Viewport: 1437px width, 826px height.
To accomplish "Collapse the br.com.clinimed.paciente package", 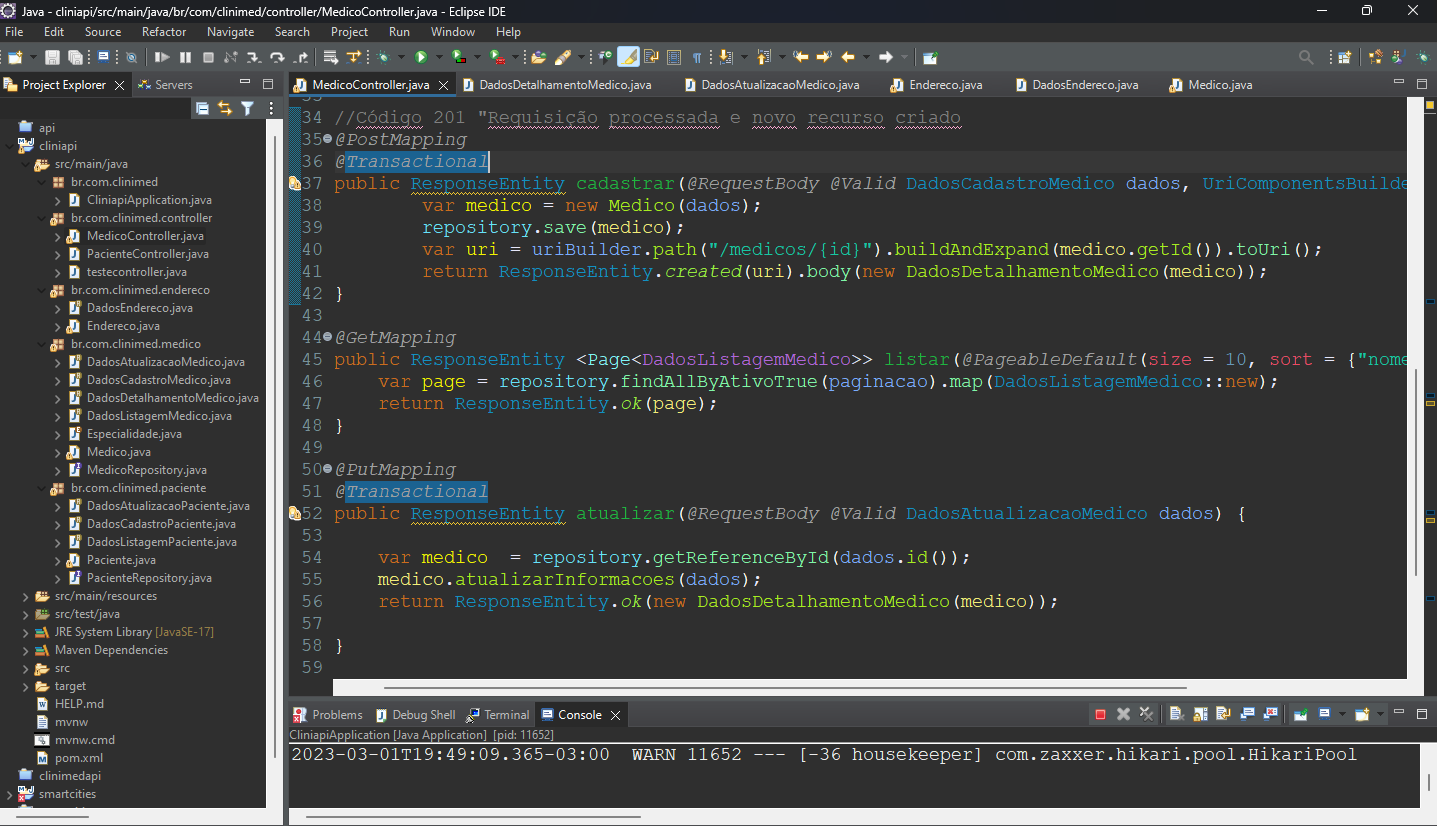I will click(42, 488).
